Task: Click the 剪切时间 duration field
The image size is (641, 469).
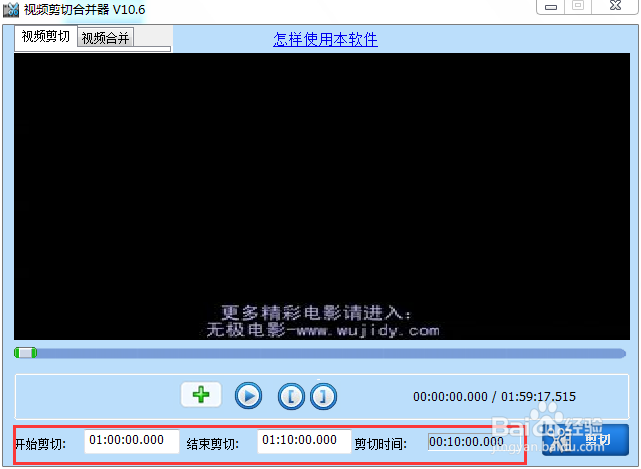Action: point(466,442)
